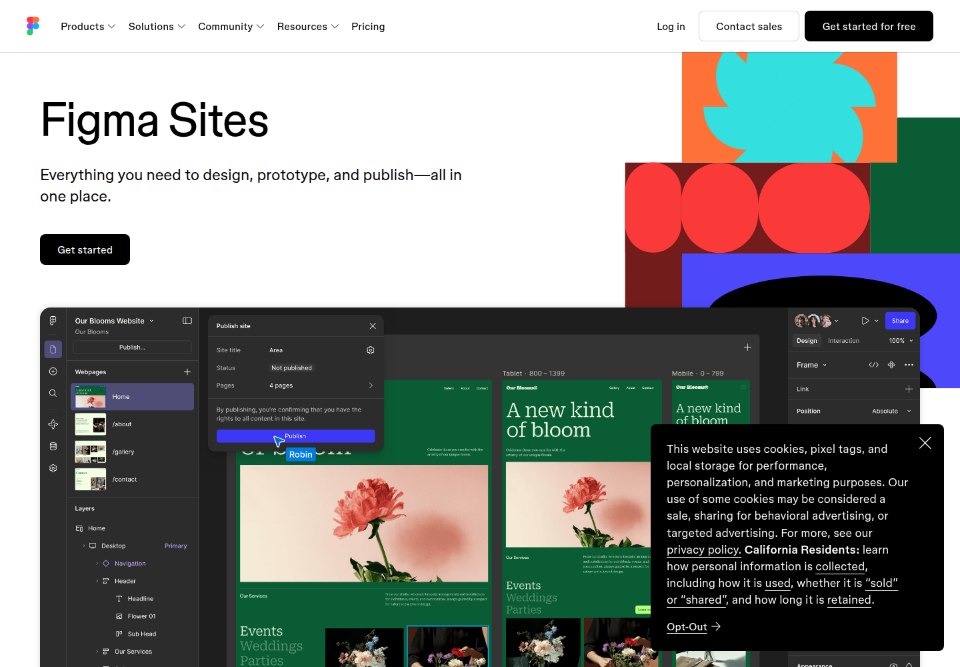Click the search icon in left rail
This screenshot has width=960, height=667.
point(53,393)
